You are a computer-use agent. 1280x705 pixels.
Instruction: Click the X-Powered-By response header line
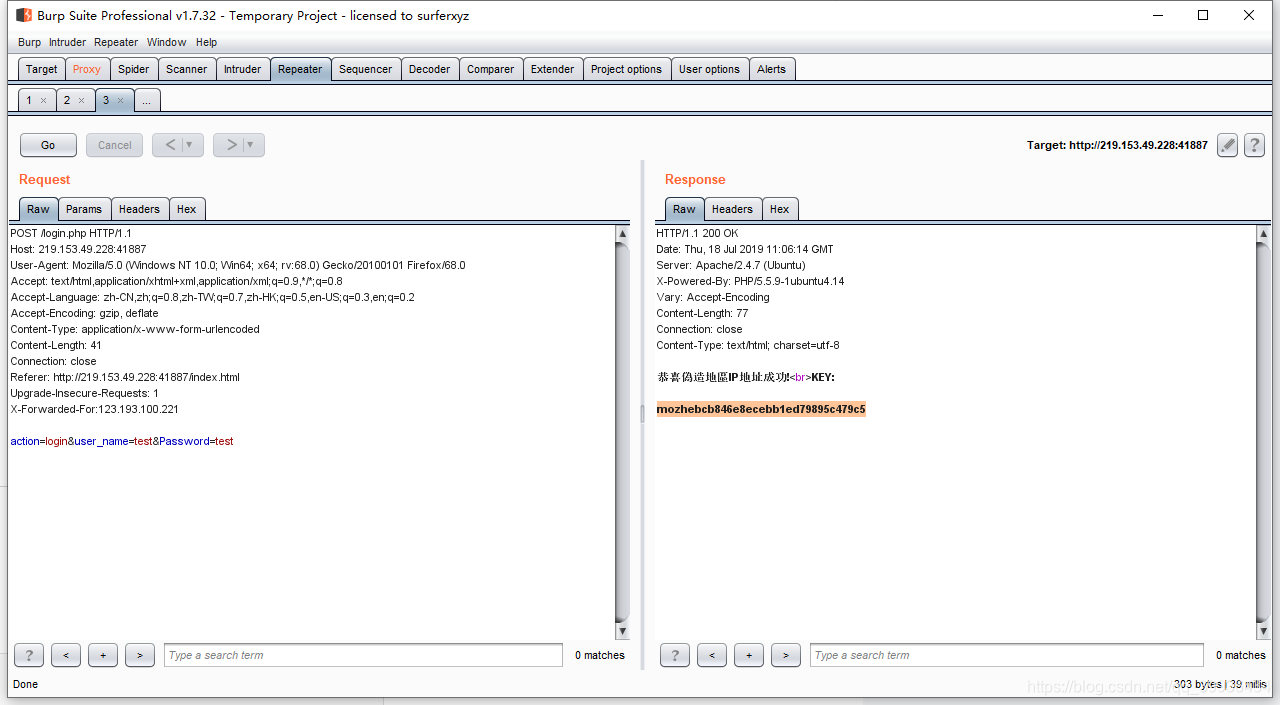750,281
